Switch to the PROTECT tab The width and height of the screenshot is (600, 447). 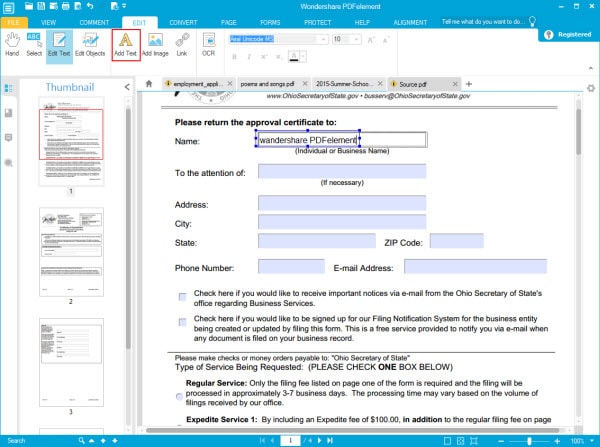point(317,23)
